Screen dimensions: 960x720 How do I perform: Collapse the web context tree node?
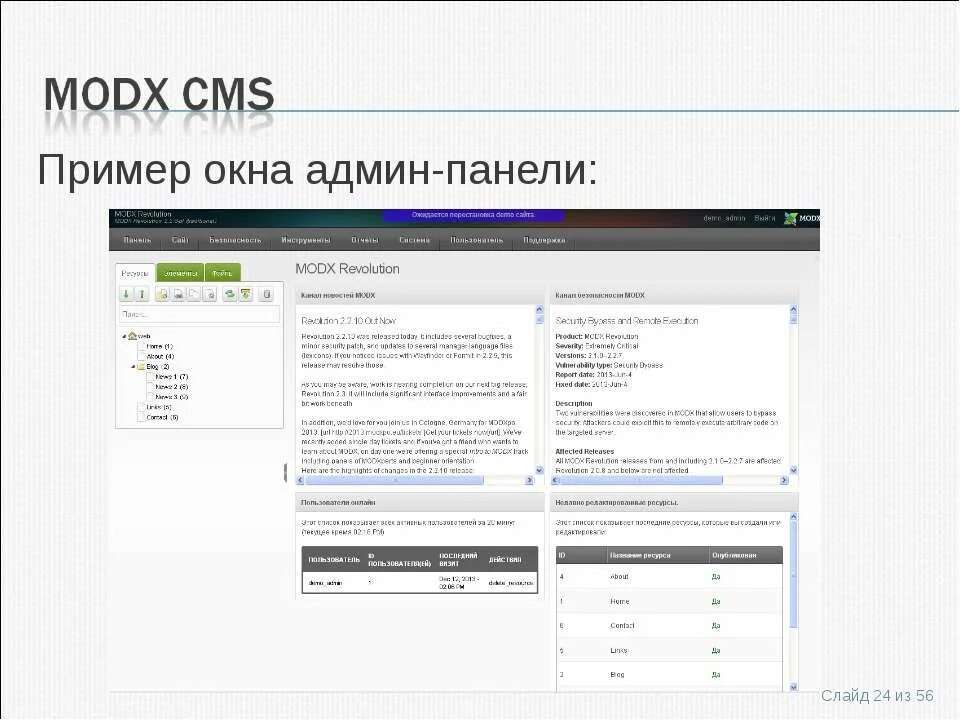click(x=124, y=336)
